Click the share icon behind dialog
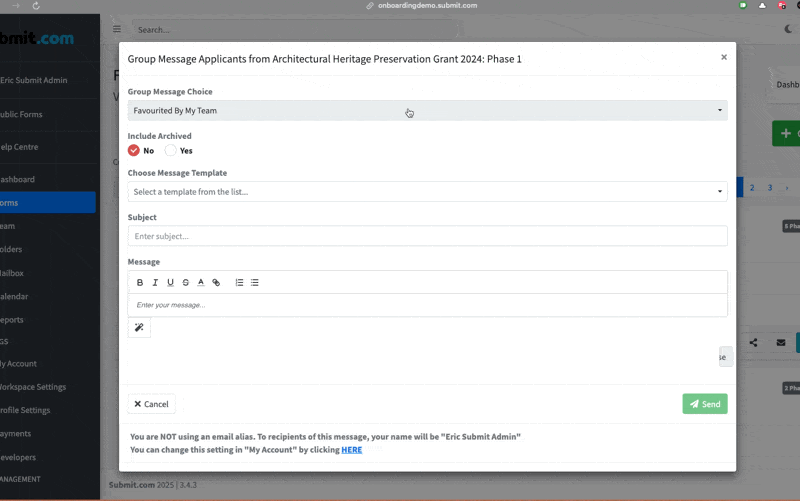 tap(754, 343)
